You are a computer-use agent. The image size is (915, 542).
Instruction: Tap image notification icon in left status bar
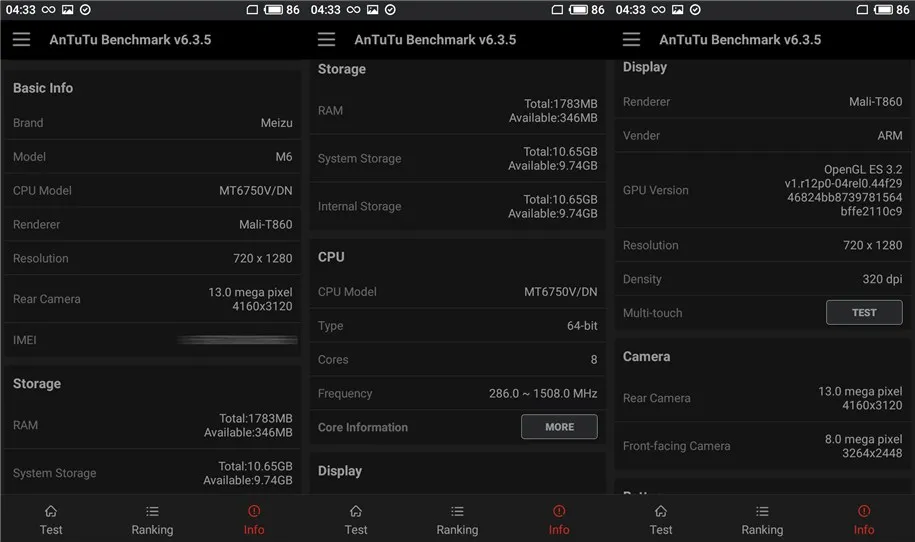[x=68, y=10]
